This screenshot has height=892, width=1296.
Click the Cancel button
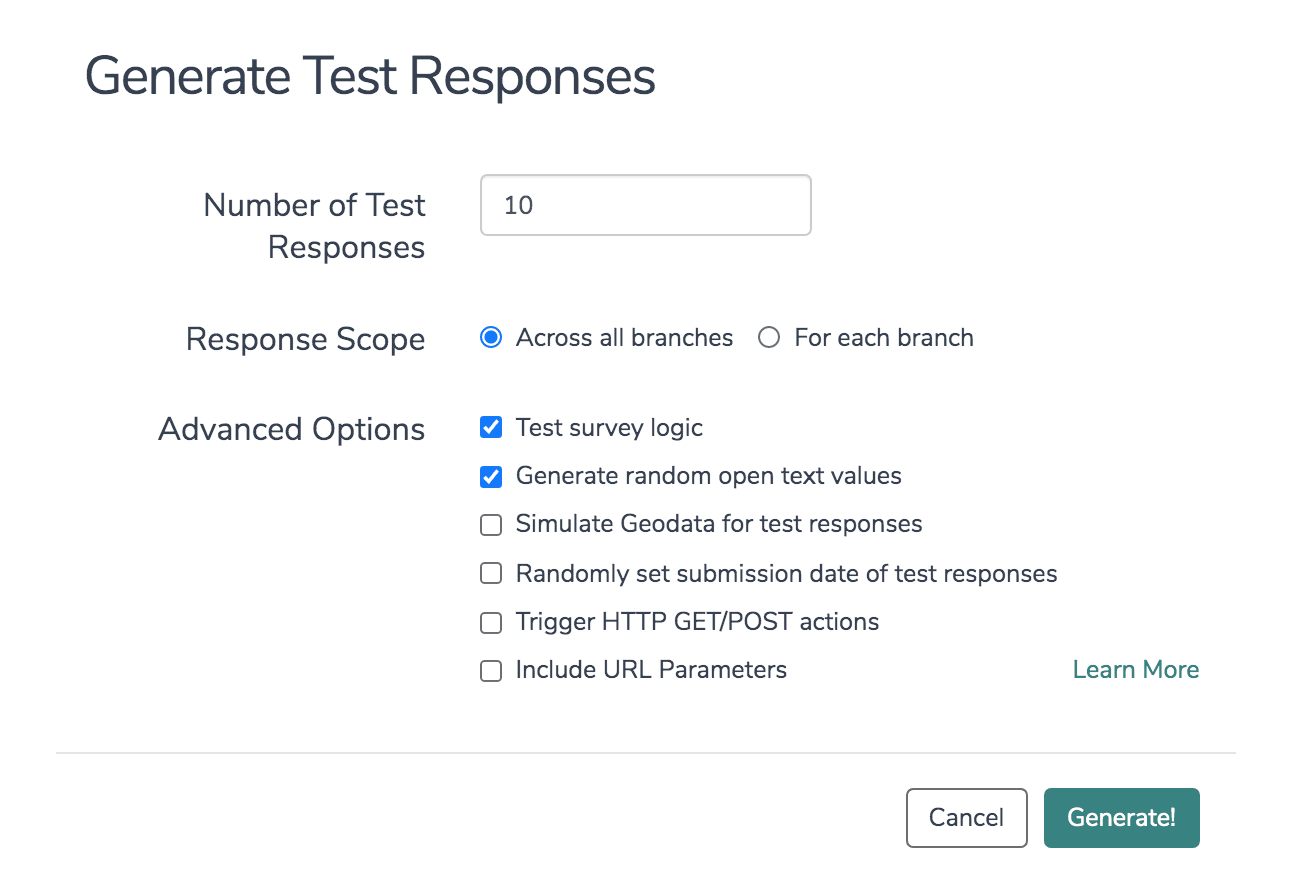[x=967, y=818]
